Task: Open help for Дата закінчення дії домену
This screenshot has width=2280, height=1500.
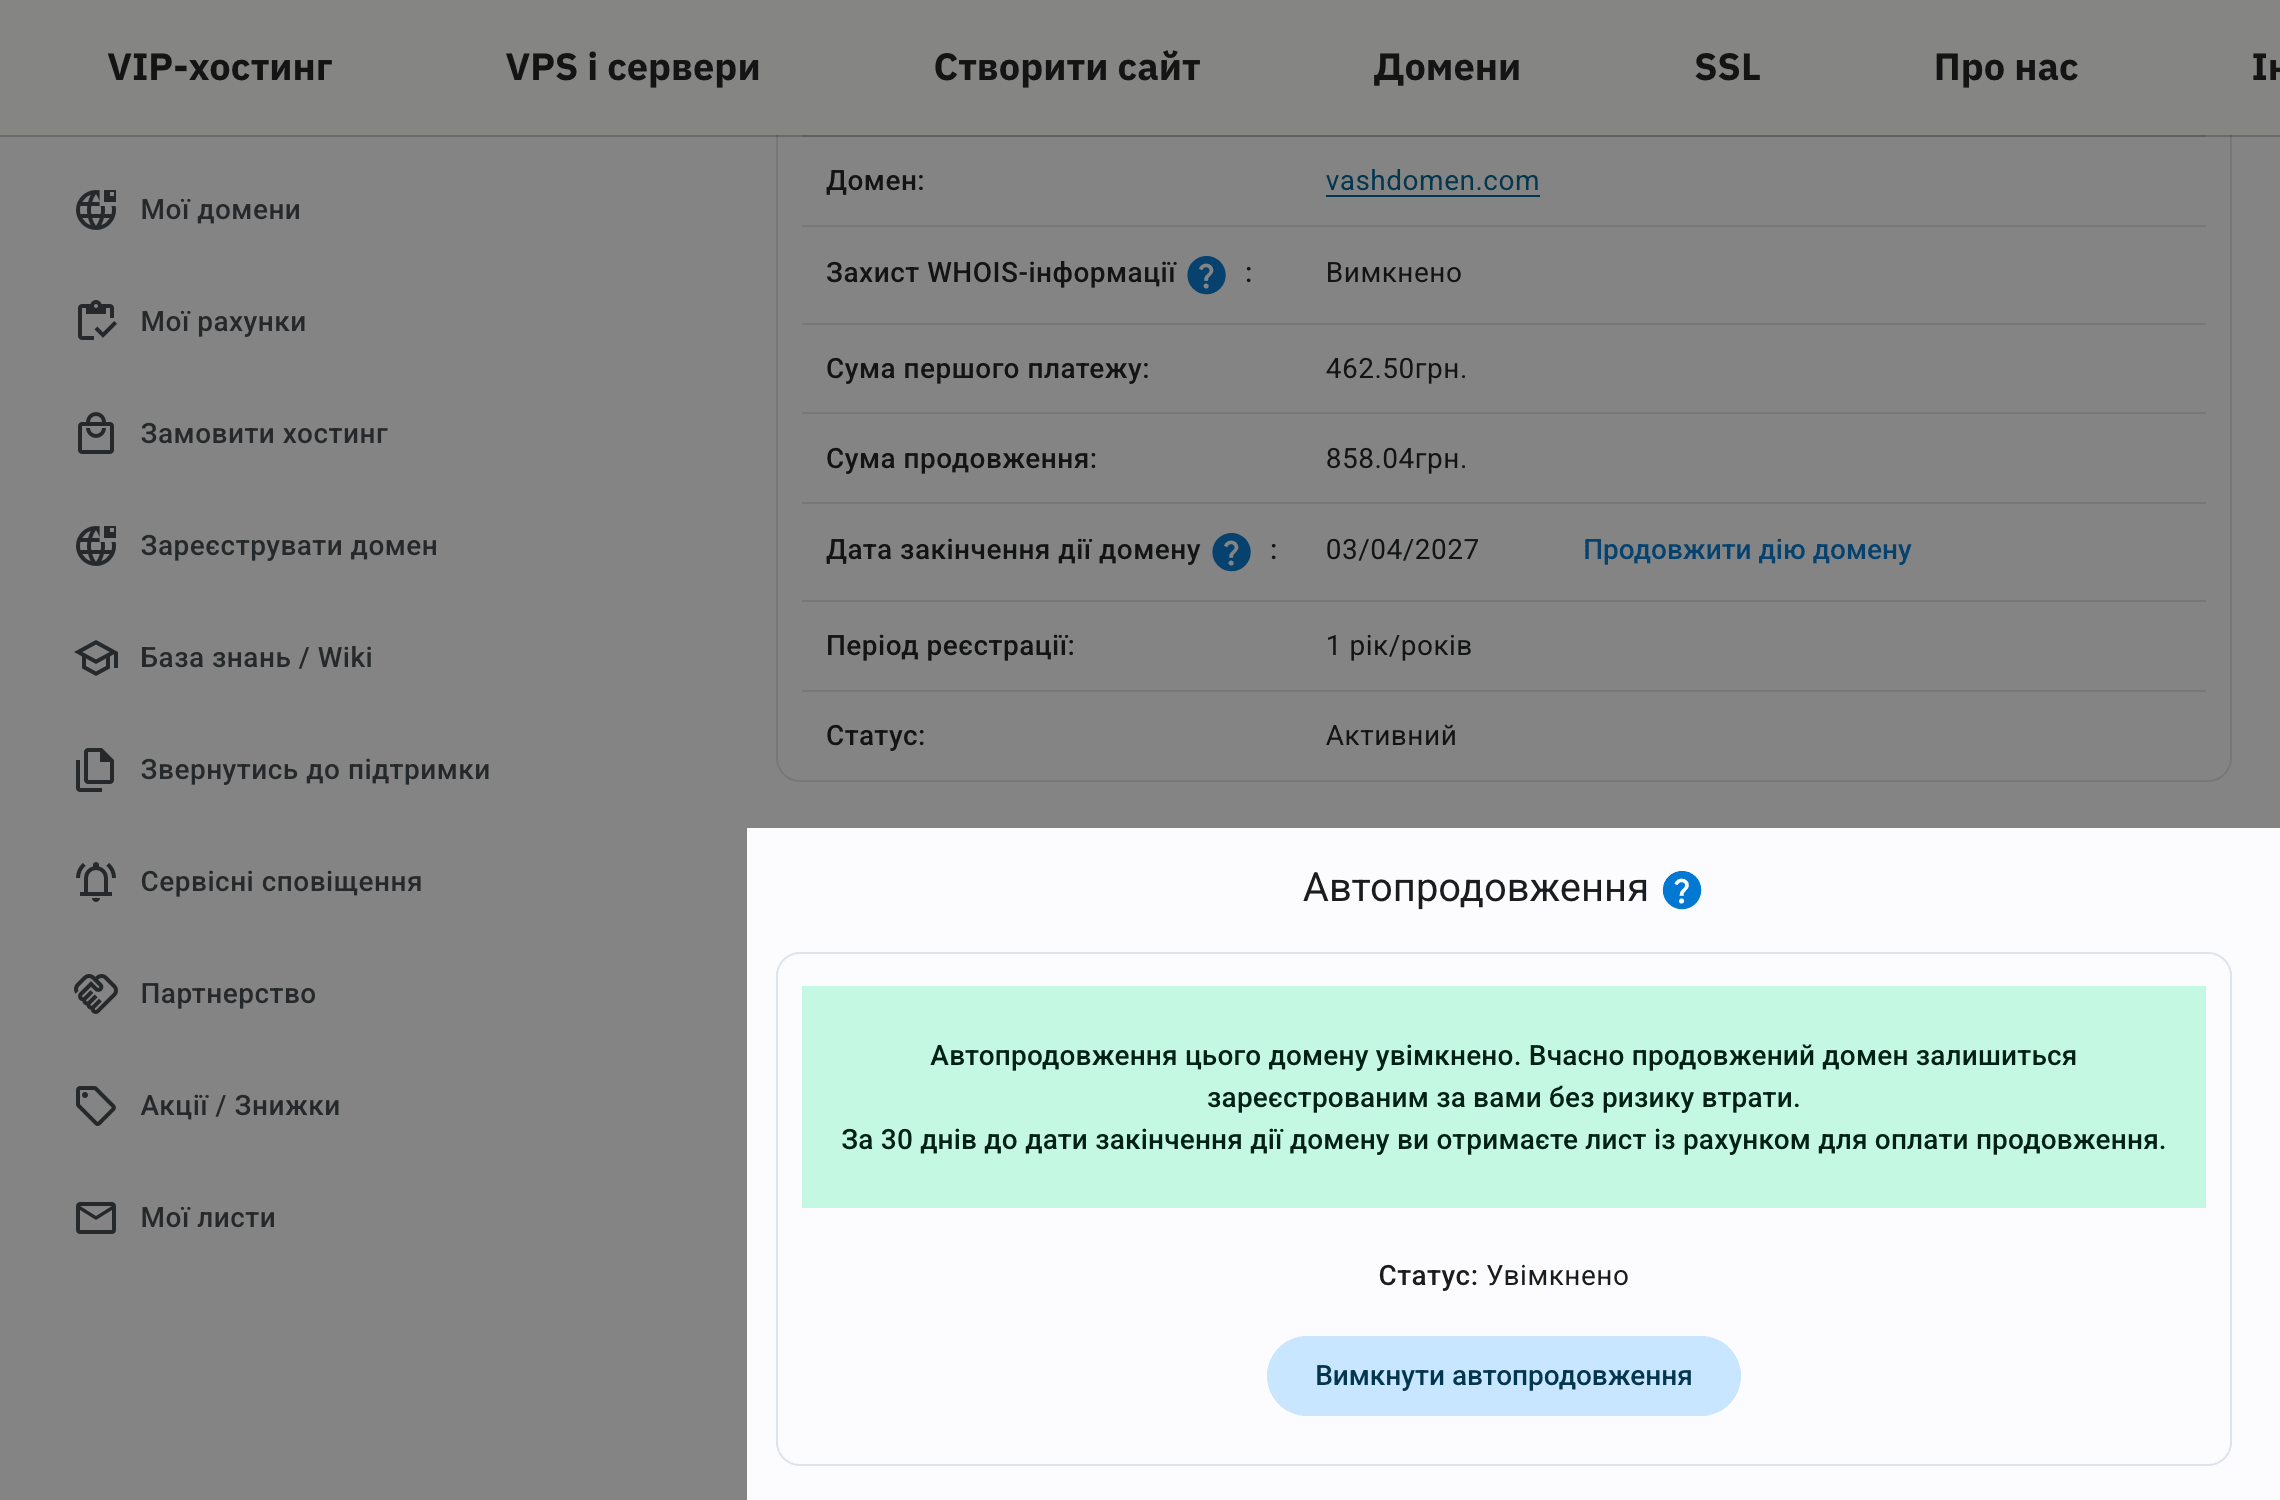Action: click(1232, 551)
